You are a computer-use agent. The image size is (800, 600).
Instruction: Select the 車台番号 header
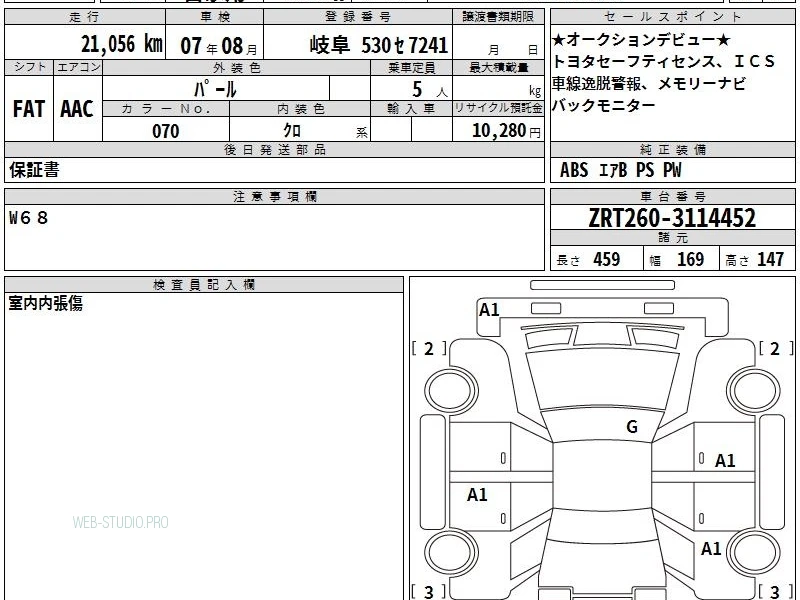(672, 196)
